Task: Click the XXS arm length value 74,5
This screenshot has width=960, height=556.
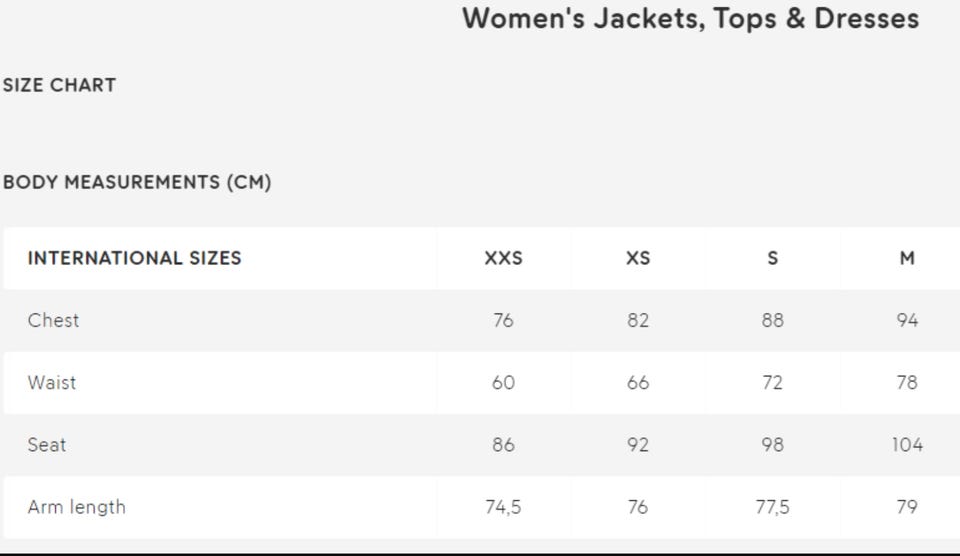Action: coord(503,507)
